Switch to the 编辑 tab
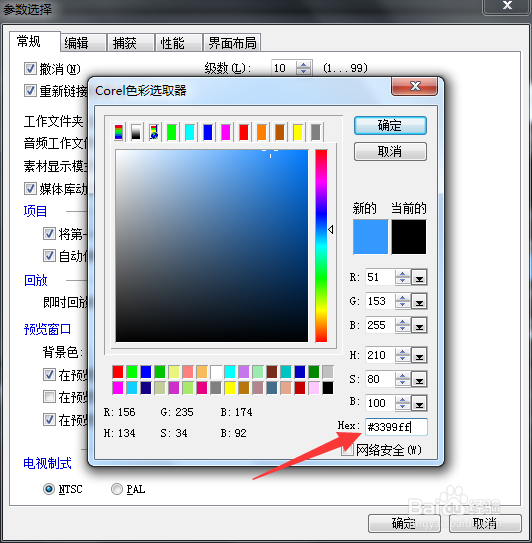This screenshot has height=543, width=532. tap(83, 43)
